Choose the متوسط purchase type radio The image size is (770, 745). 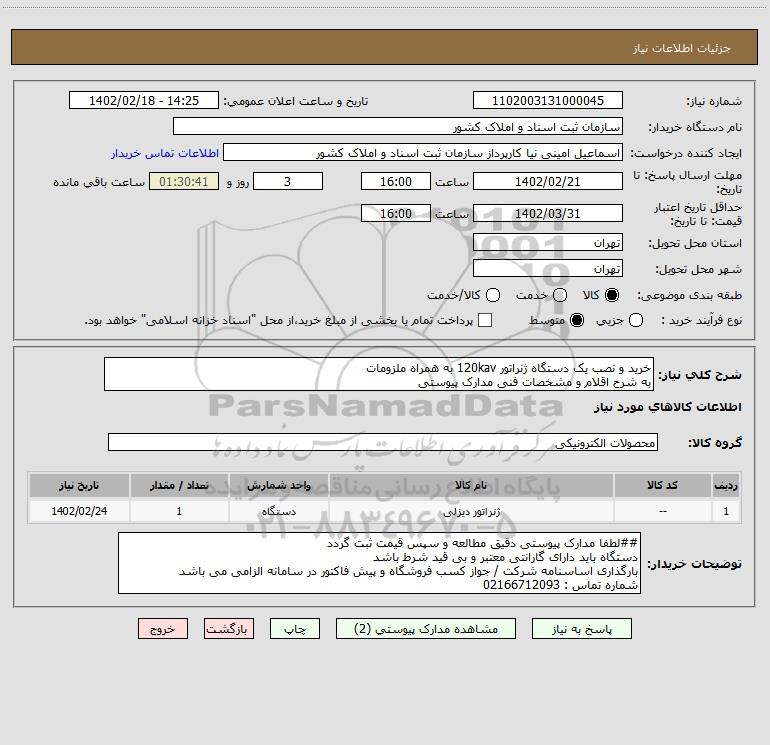(577, 320)
